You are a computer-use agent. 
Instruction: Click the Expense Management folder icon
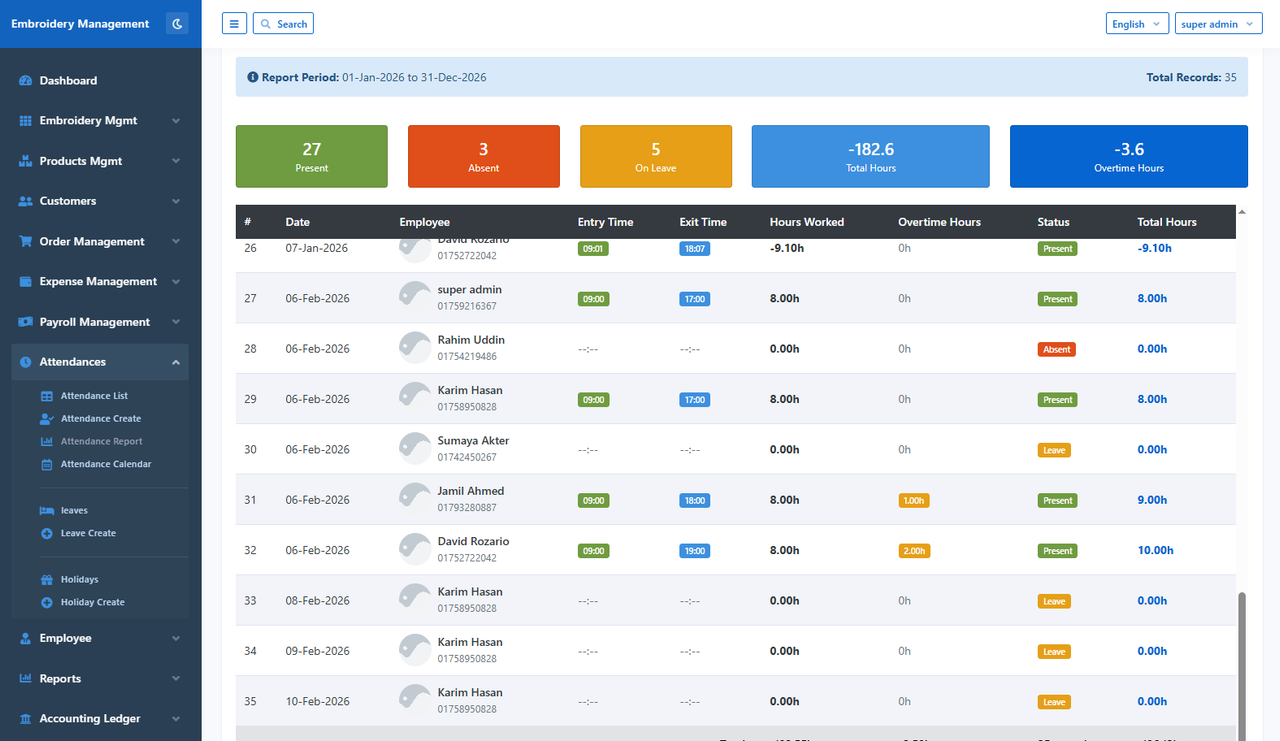click(26, 282)
